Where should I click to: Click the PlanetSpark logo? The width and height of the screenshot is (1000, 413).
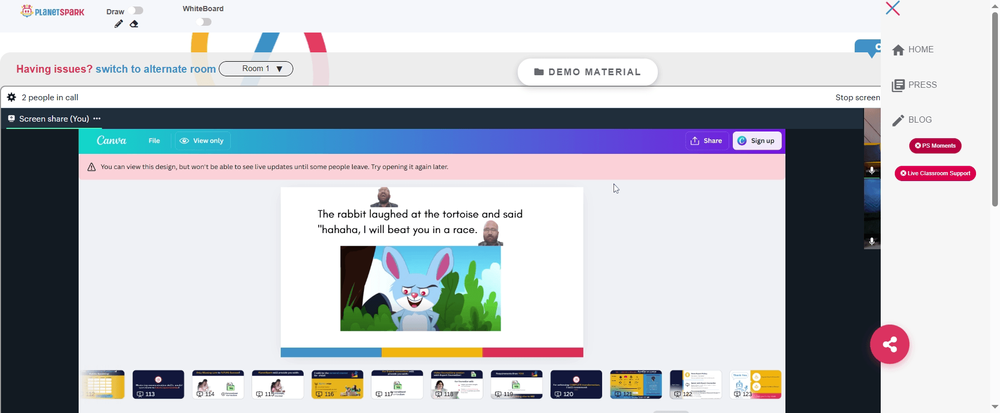(x=52, y=11)
